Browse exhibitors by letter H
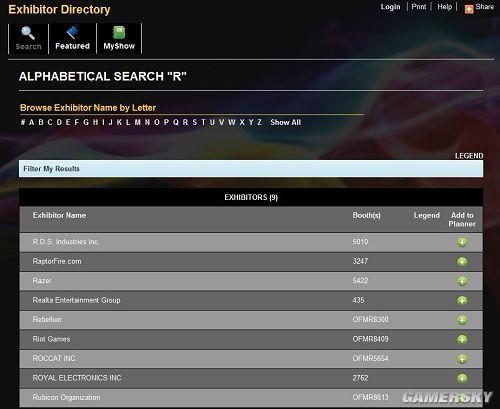 [x=96, y=122]
